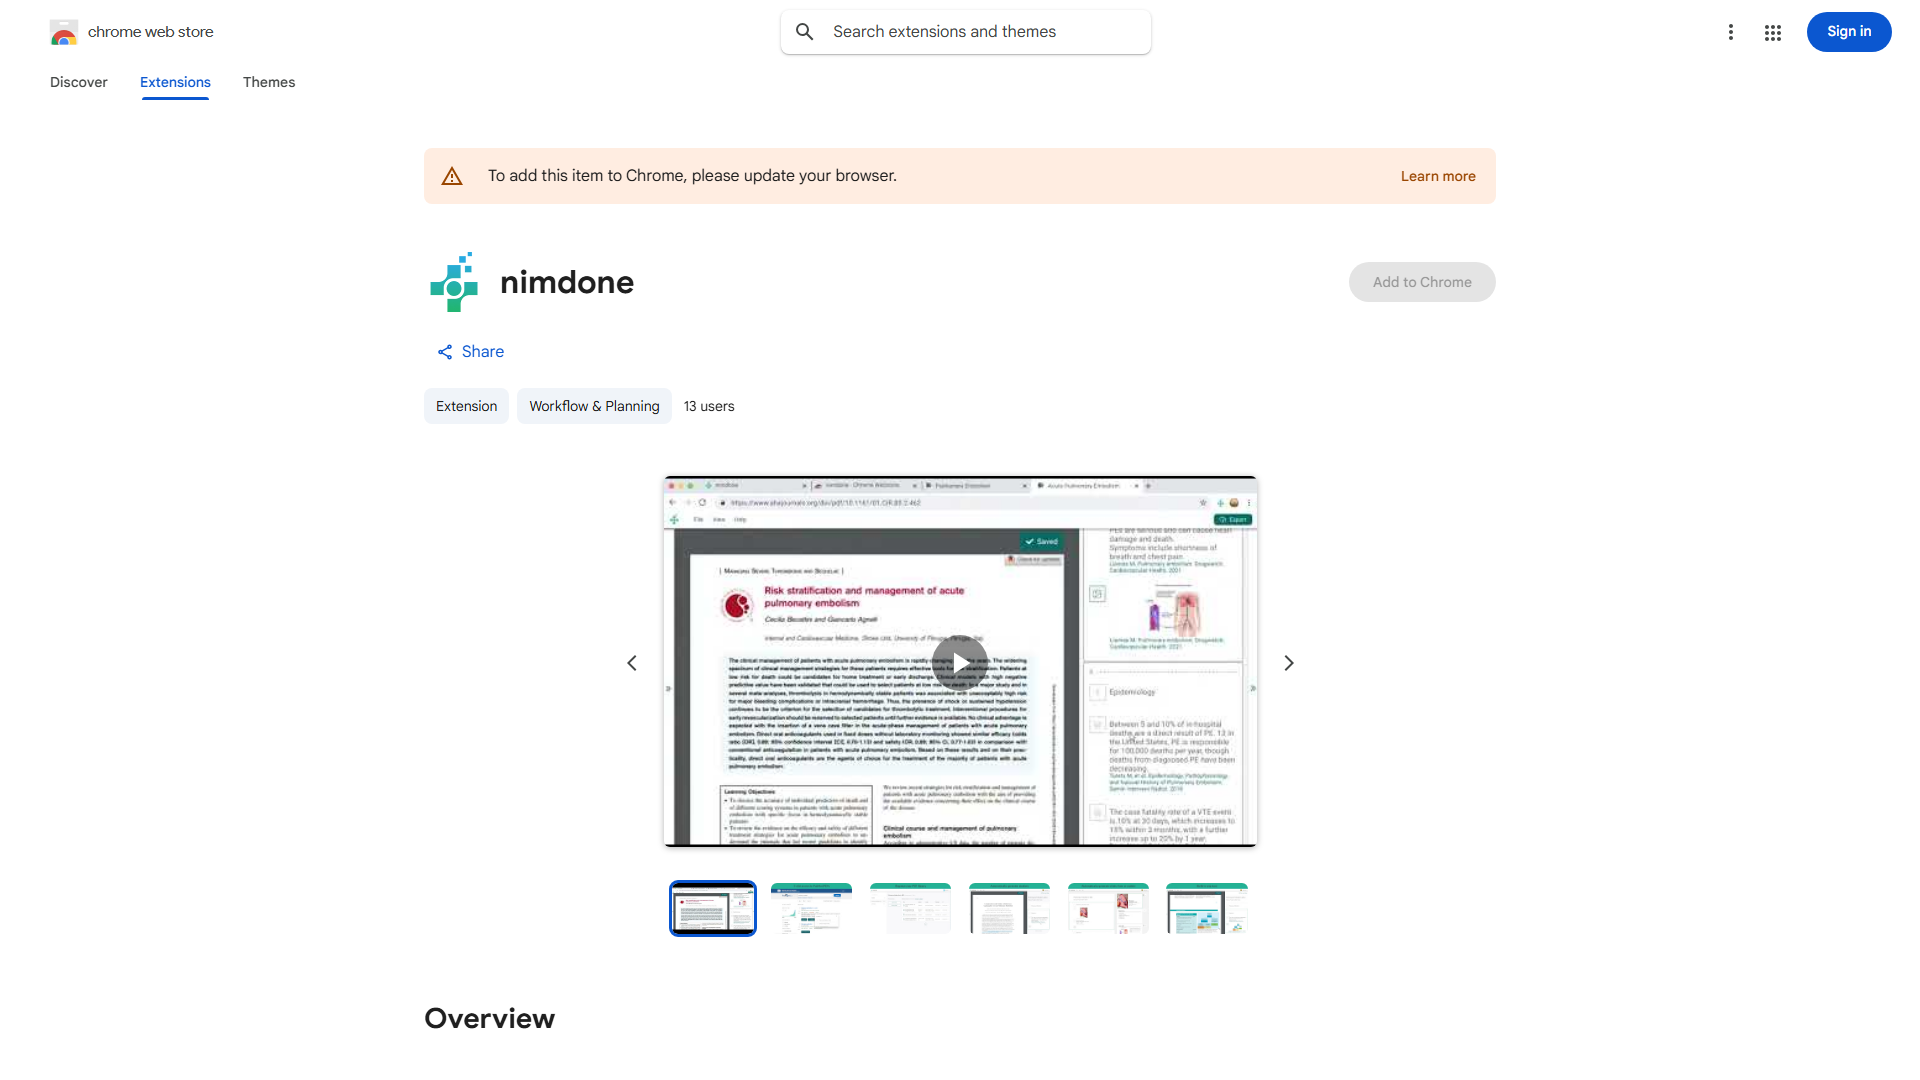Click the Share icon
The width and height of the screenshot is (1920, 1080).
coord(445,352)
